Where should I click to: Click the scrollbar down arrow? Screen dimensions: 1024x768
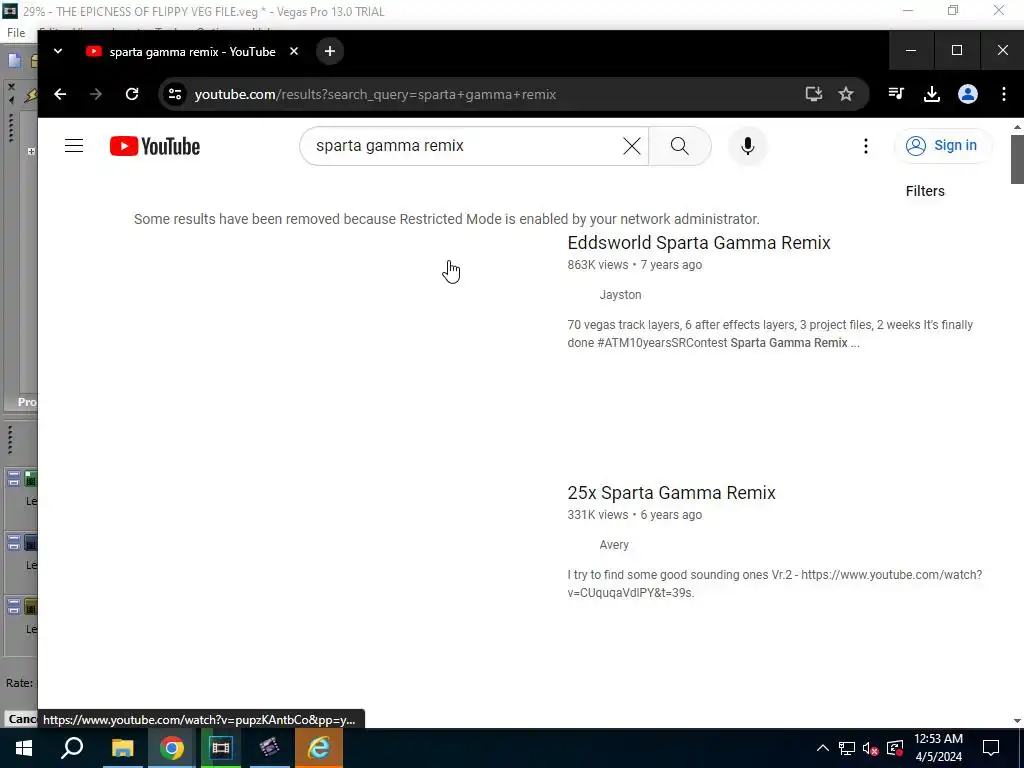[1017, 721]
